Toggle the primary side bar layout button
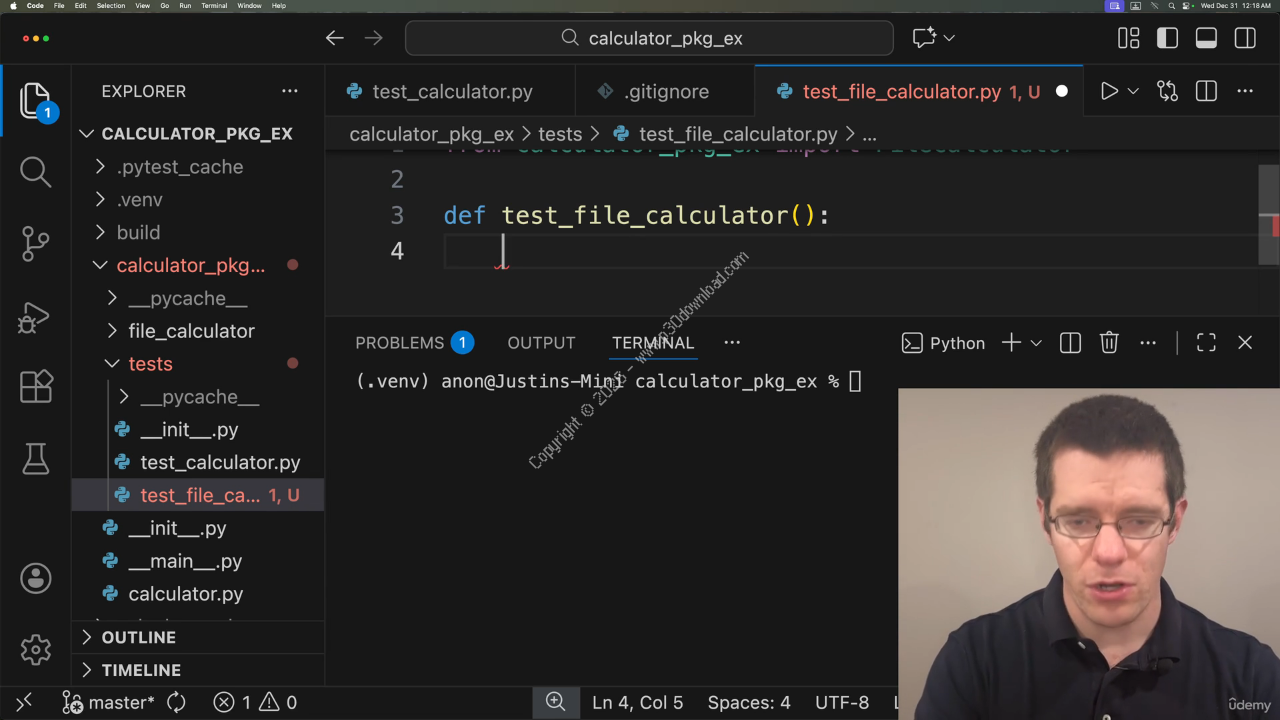This screenshot has width=1280, height=720. (x=1167, y=38)
